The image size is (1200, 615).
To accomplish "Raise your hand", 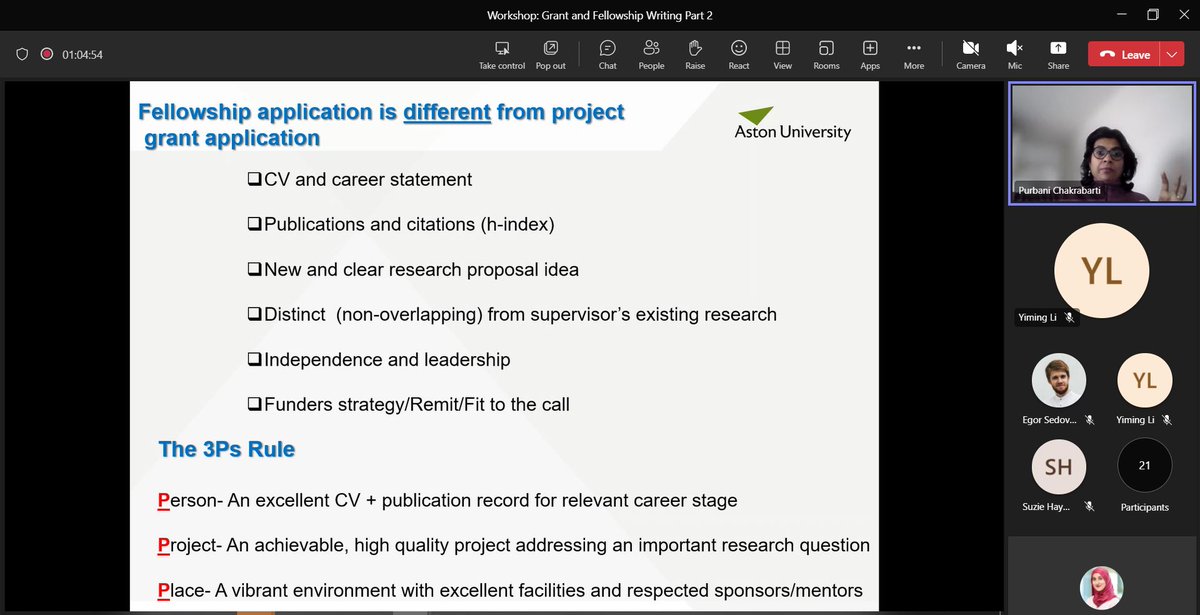I will coord(695,55).
